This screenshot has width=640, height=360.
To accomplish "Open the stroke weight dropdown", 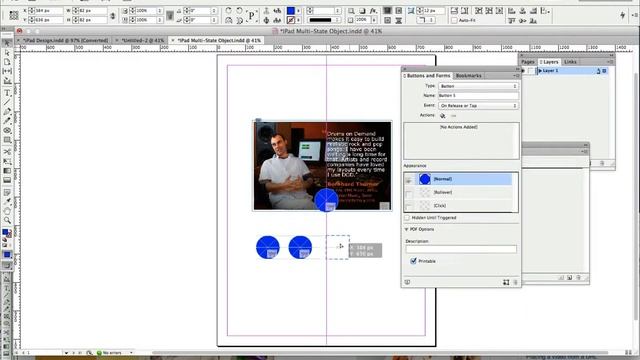I will point(338,11).
